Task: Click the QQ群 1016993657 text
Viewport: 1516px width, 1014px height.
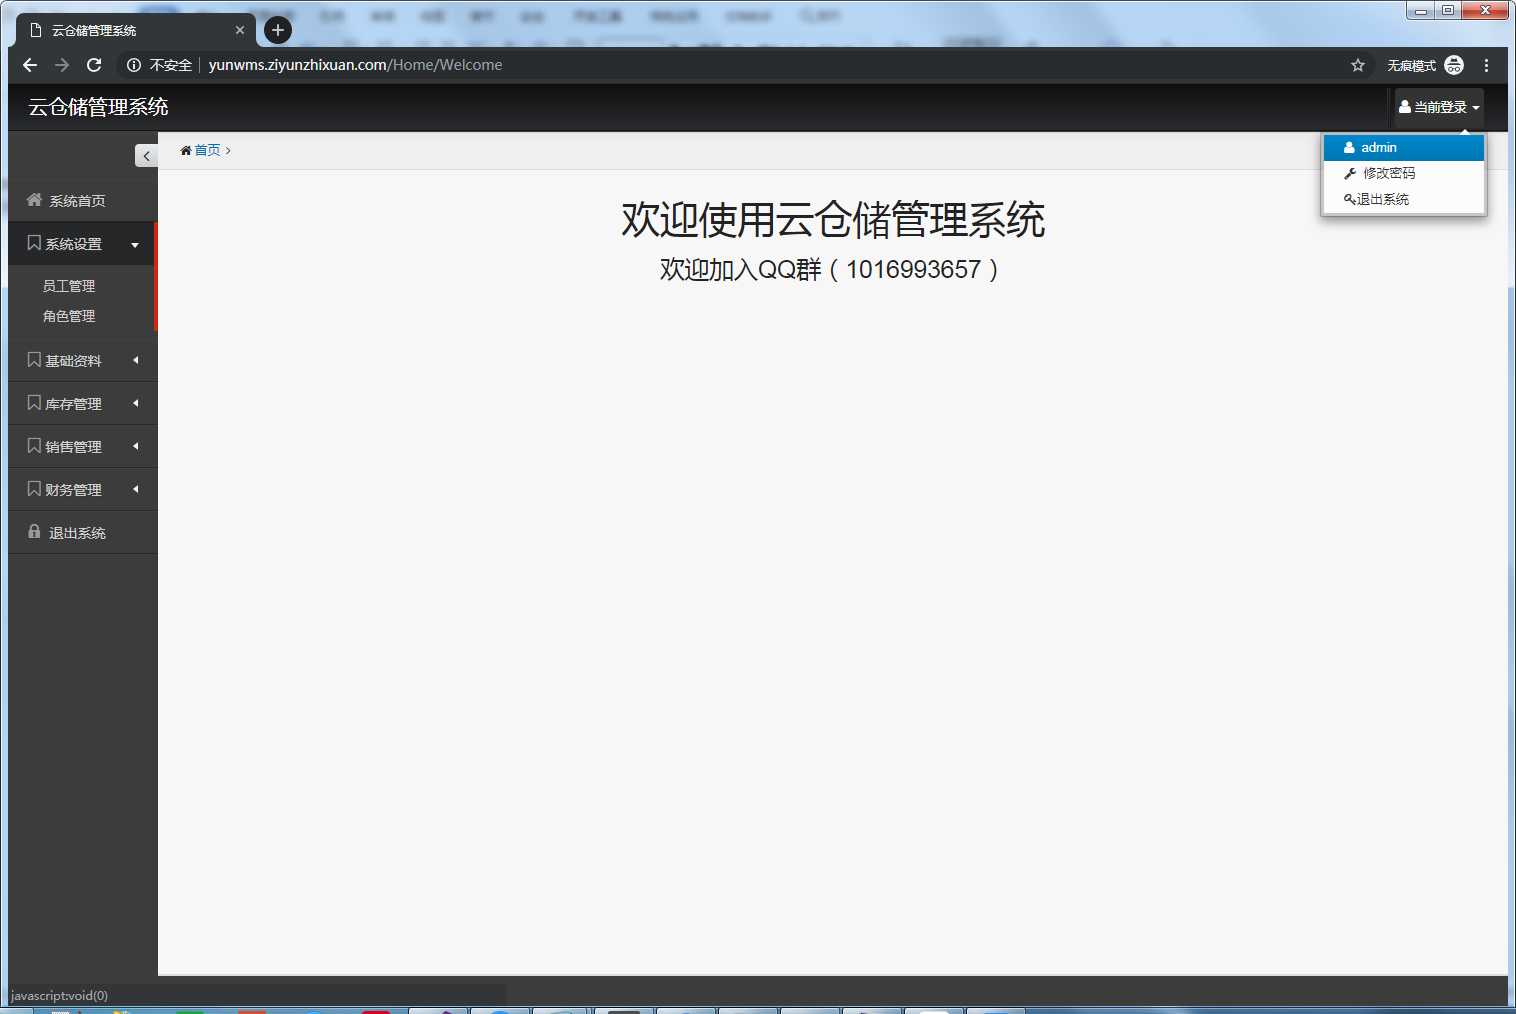Action: click(829, 269)
